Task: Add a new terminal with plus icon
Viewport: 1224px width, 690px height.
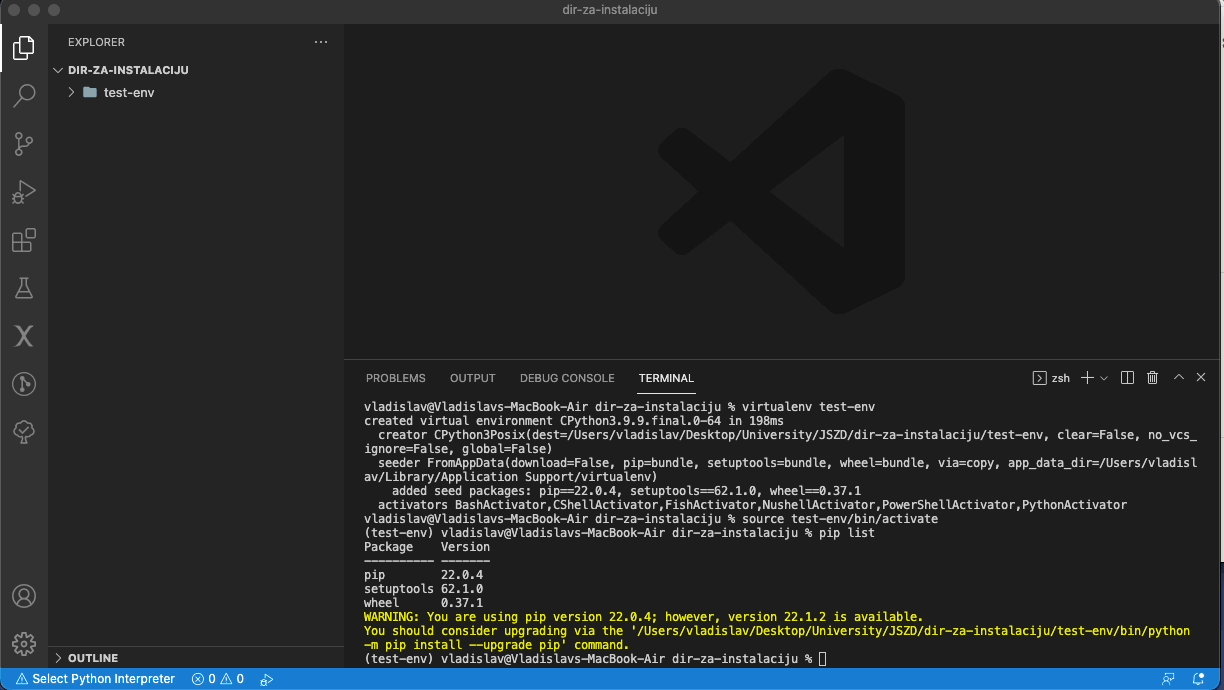Action: [1088, 378]
